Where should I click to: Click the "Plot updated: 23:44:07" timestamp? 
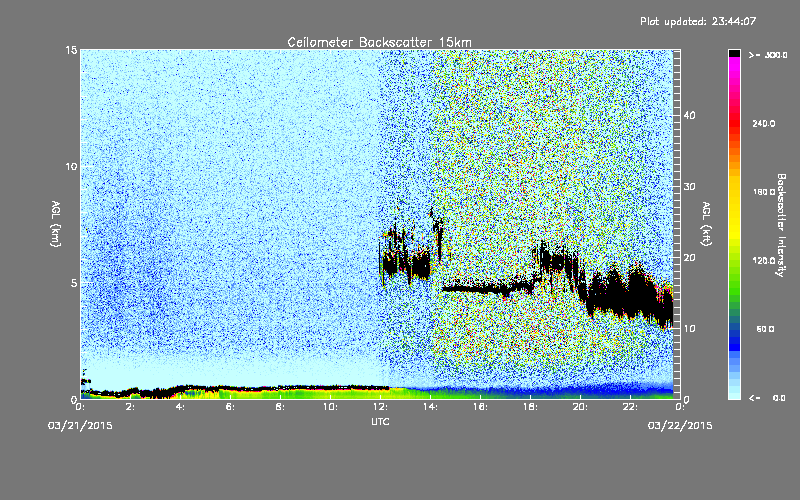698,21
